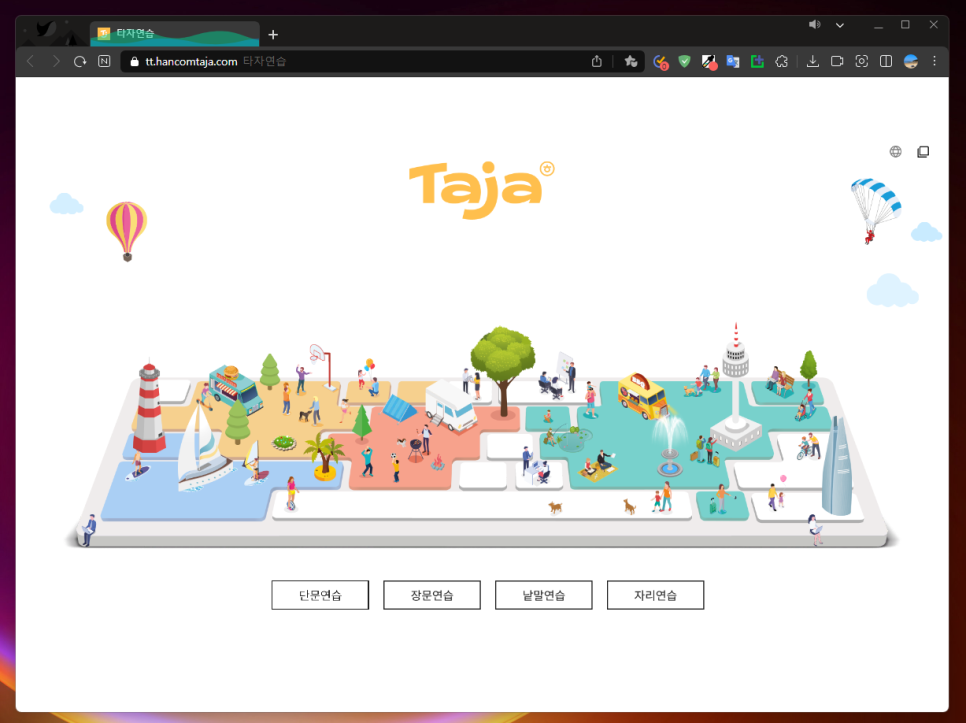966x723 pixels.
Task: Click the video recorder toolbar icon
Action: tap(837, 61)
